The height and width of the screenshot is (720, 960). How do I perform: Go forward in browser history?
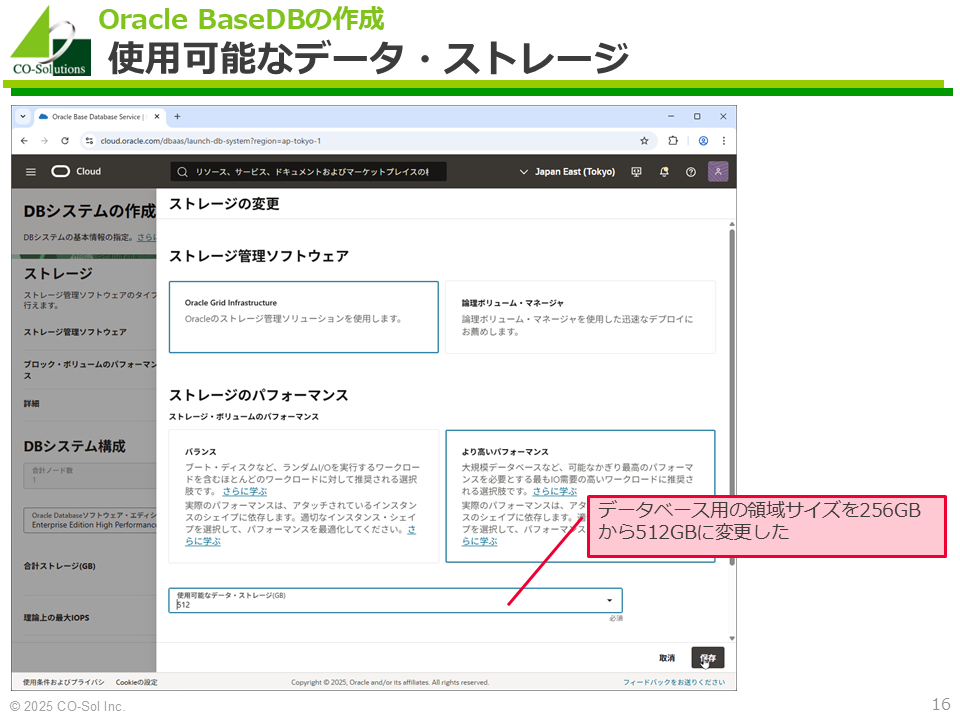pos(45,141)
